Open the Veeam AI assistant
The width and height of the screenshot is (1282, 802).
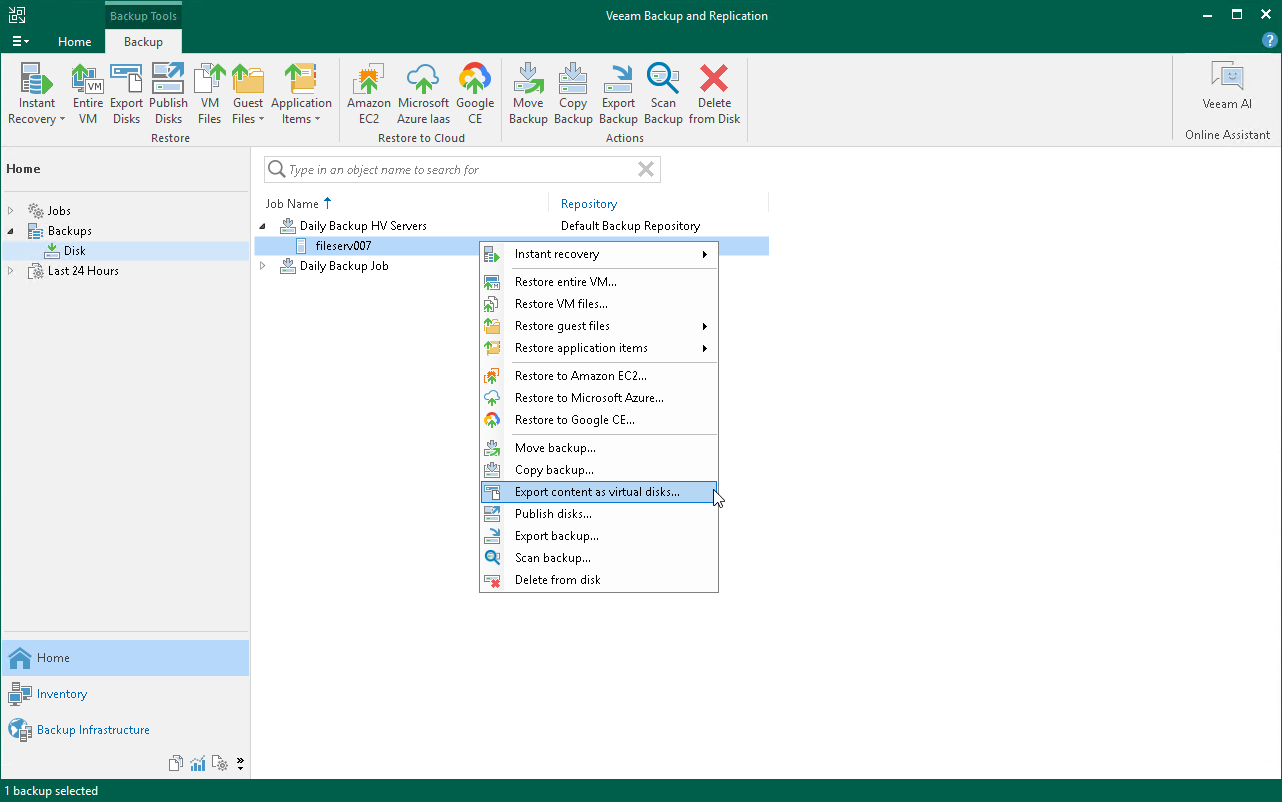(x=1227, y=86)
